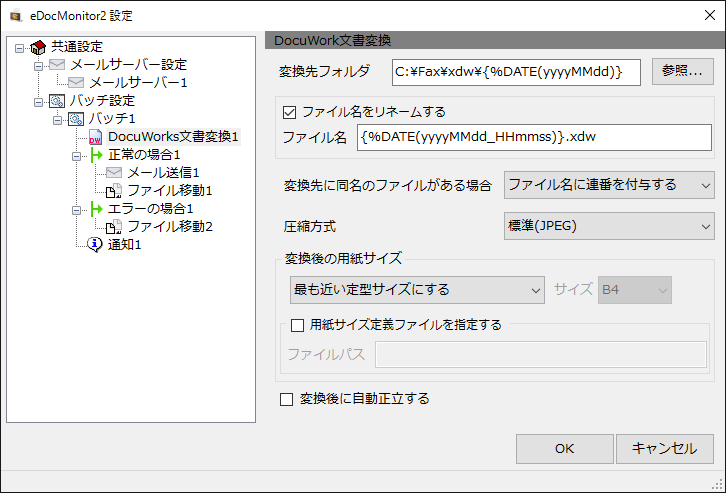Select エラーの場合1 in the tree
The height and width of the screenshot is (493, 726).
tap(150, 209)
